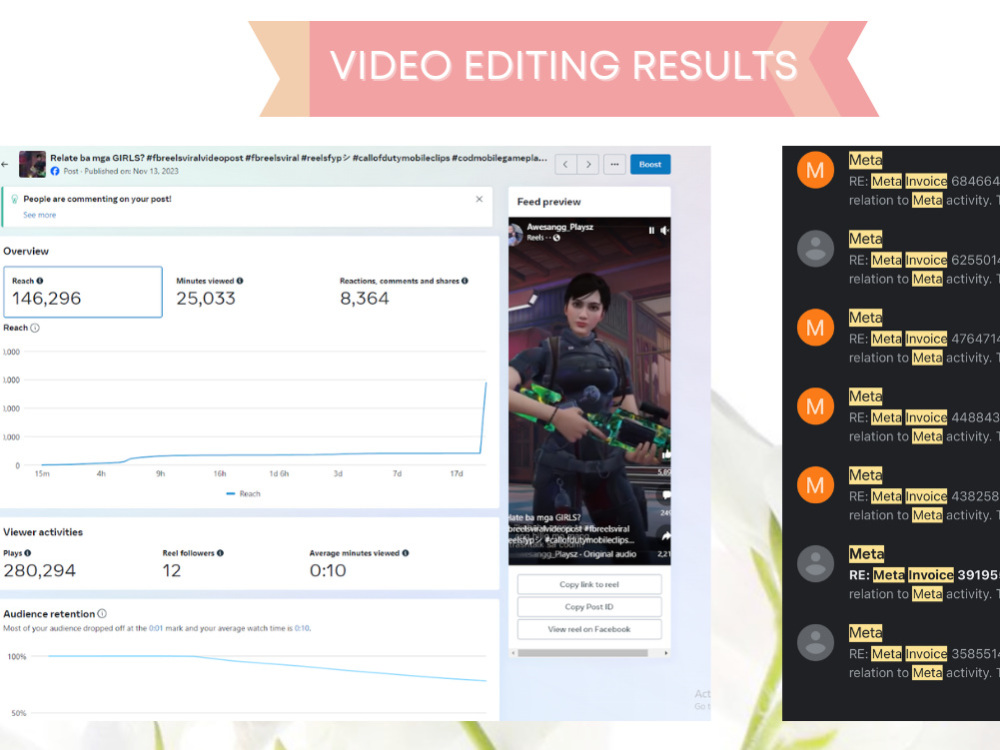Open the post thumbnail image
The height and width of the screenshot is (750, 1000).
tap(33, 164)
